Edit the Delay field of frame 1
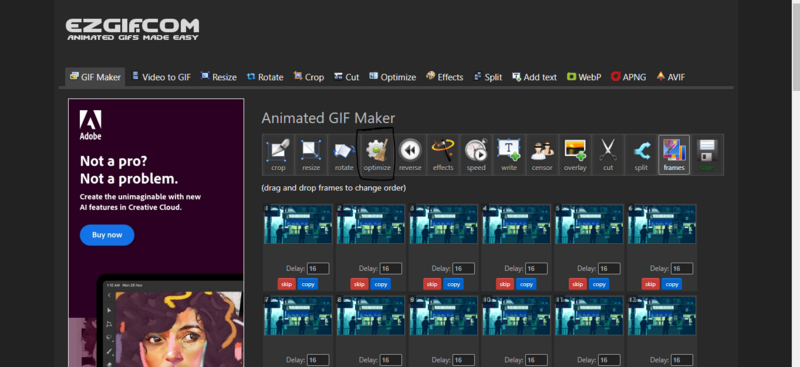 coord(318,268)
